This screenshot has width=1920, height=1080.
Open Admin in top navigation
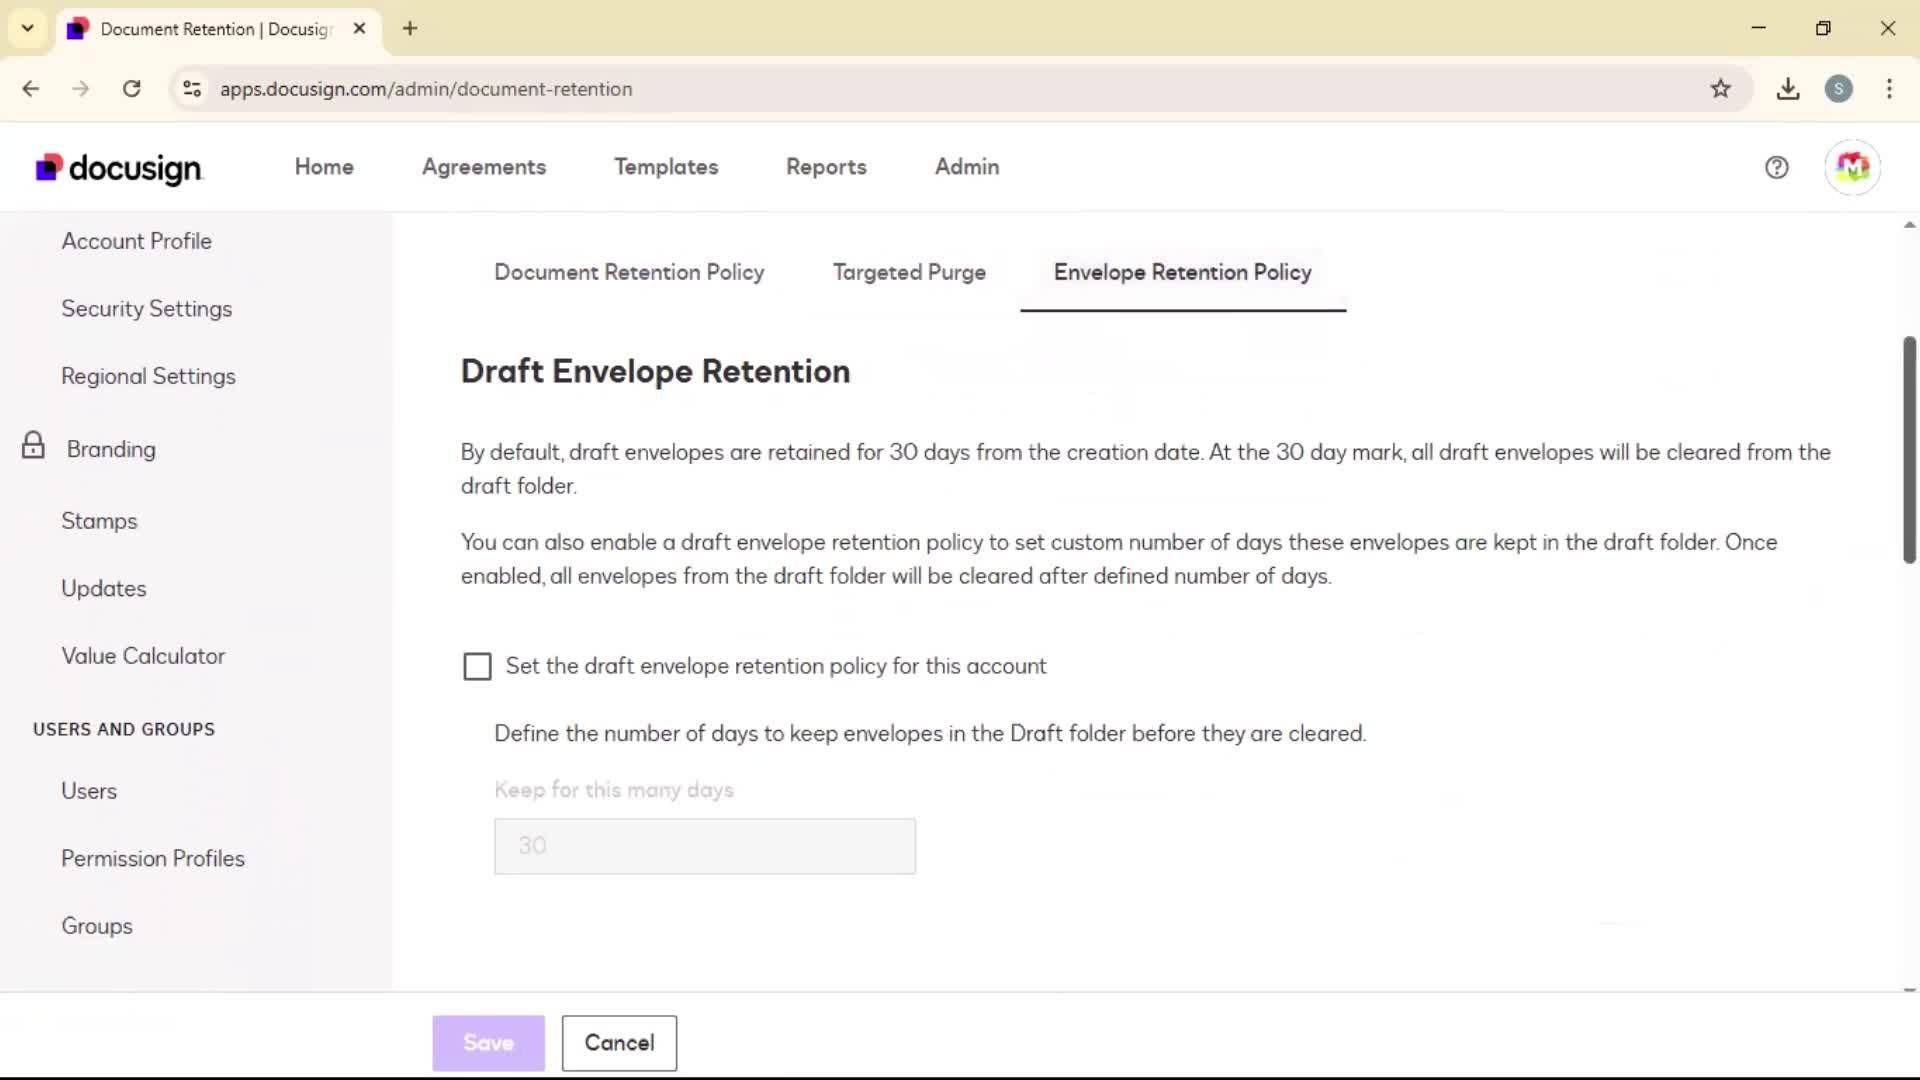click(967, 167)
